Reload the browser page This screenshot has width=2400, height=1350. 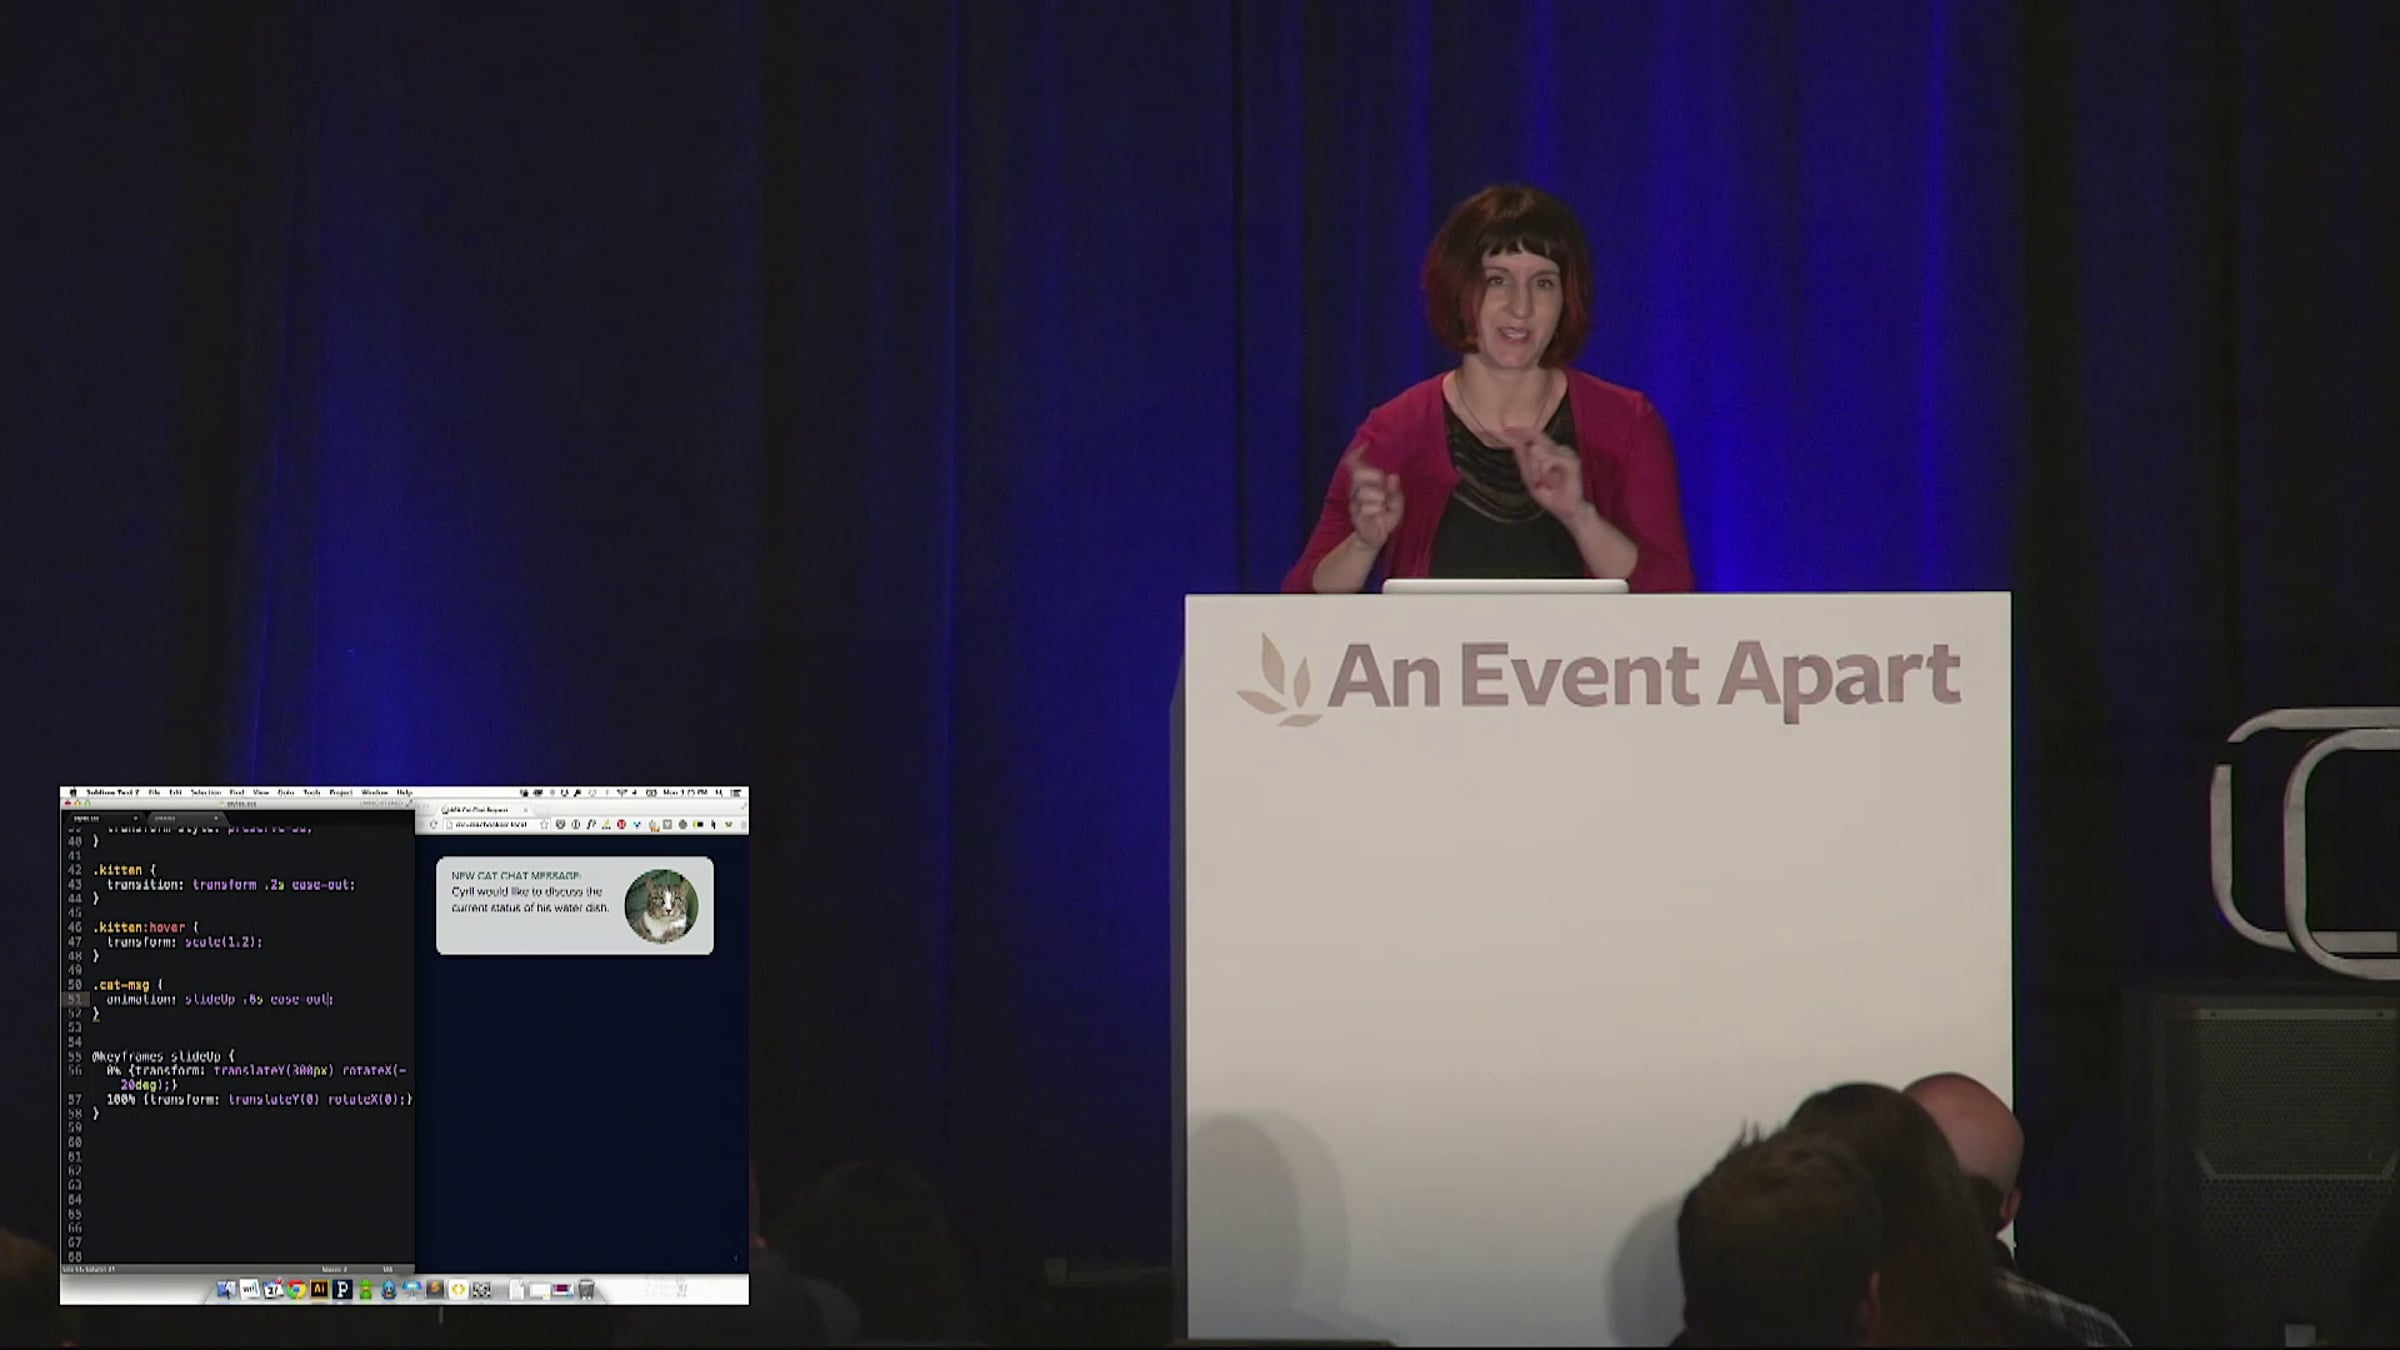(x=433, y=824)
